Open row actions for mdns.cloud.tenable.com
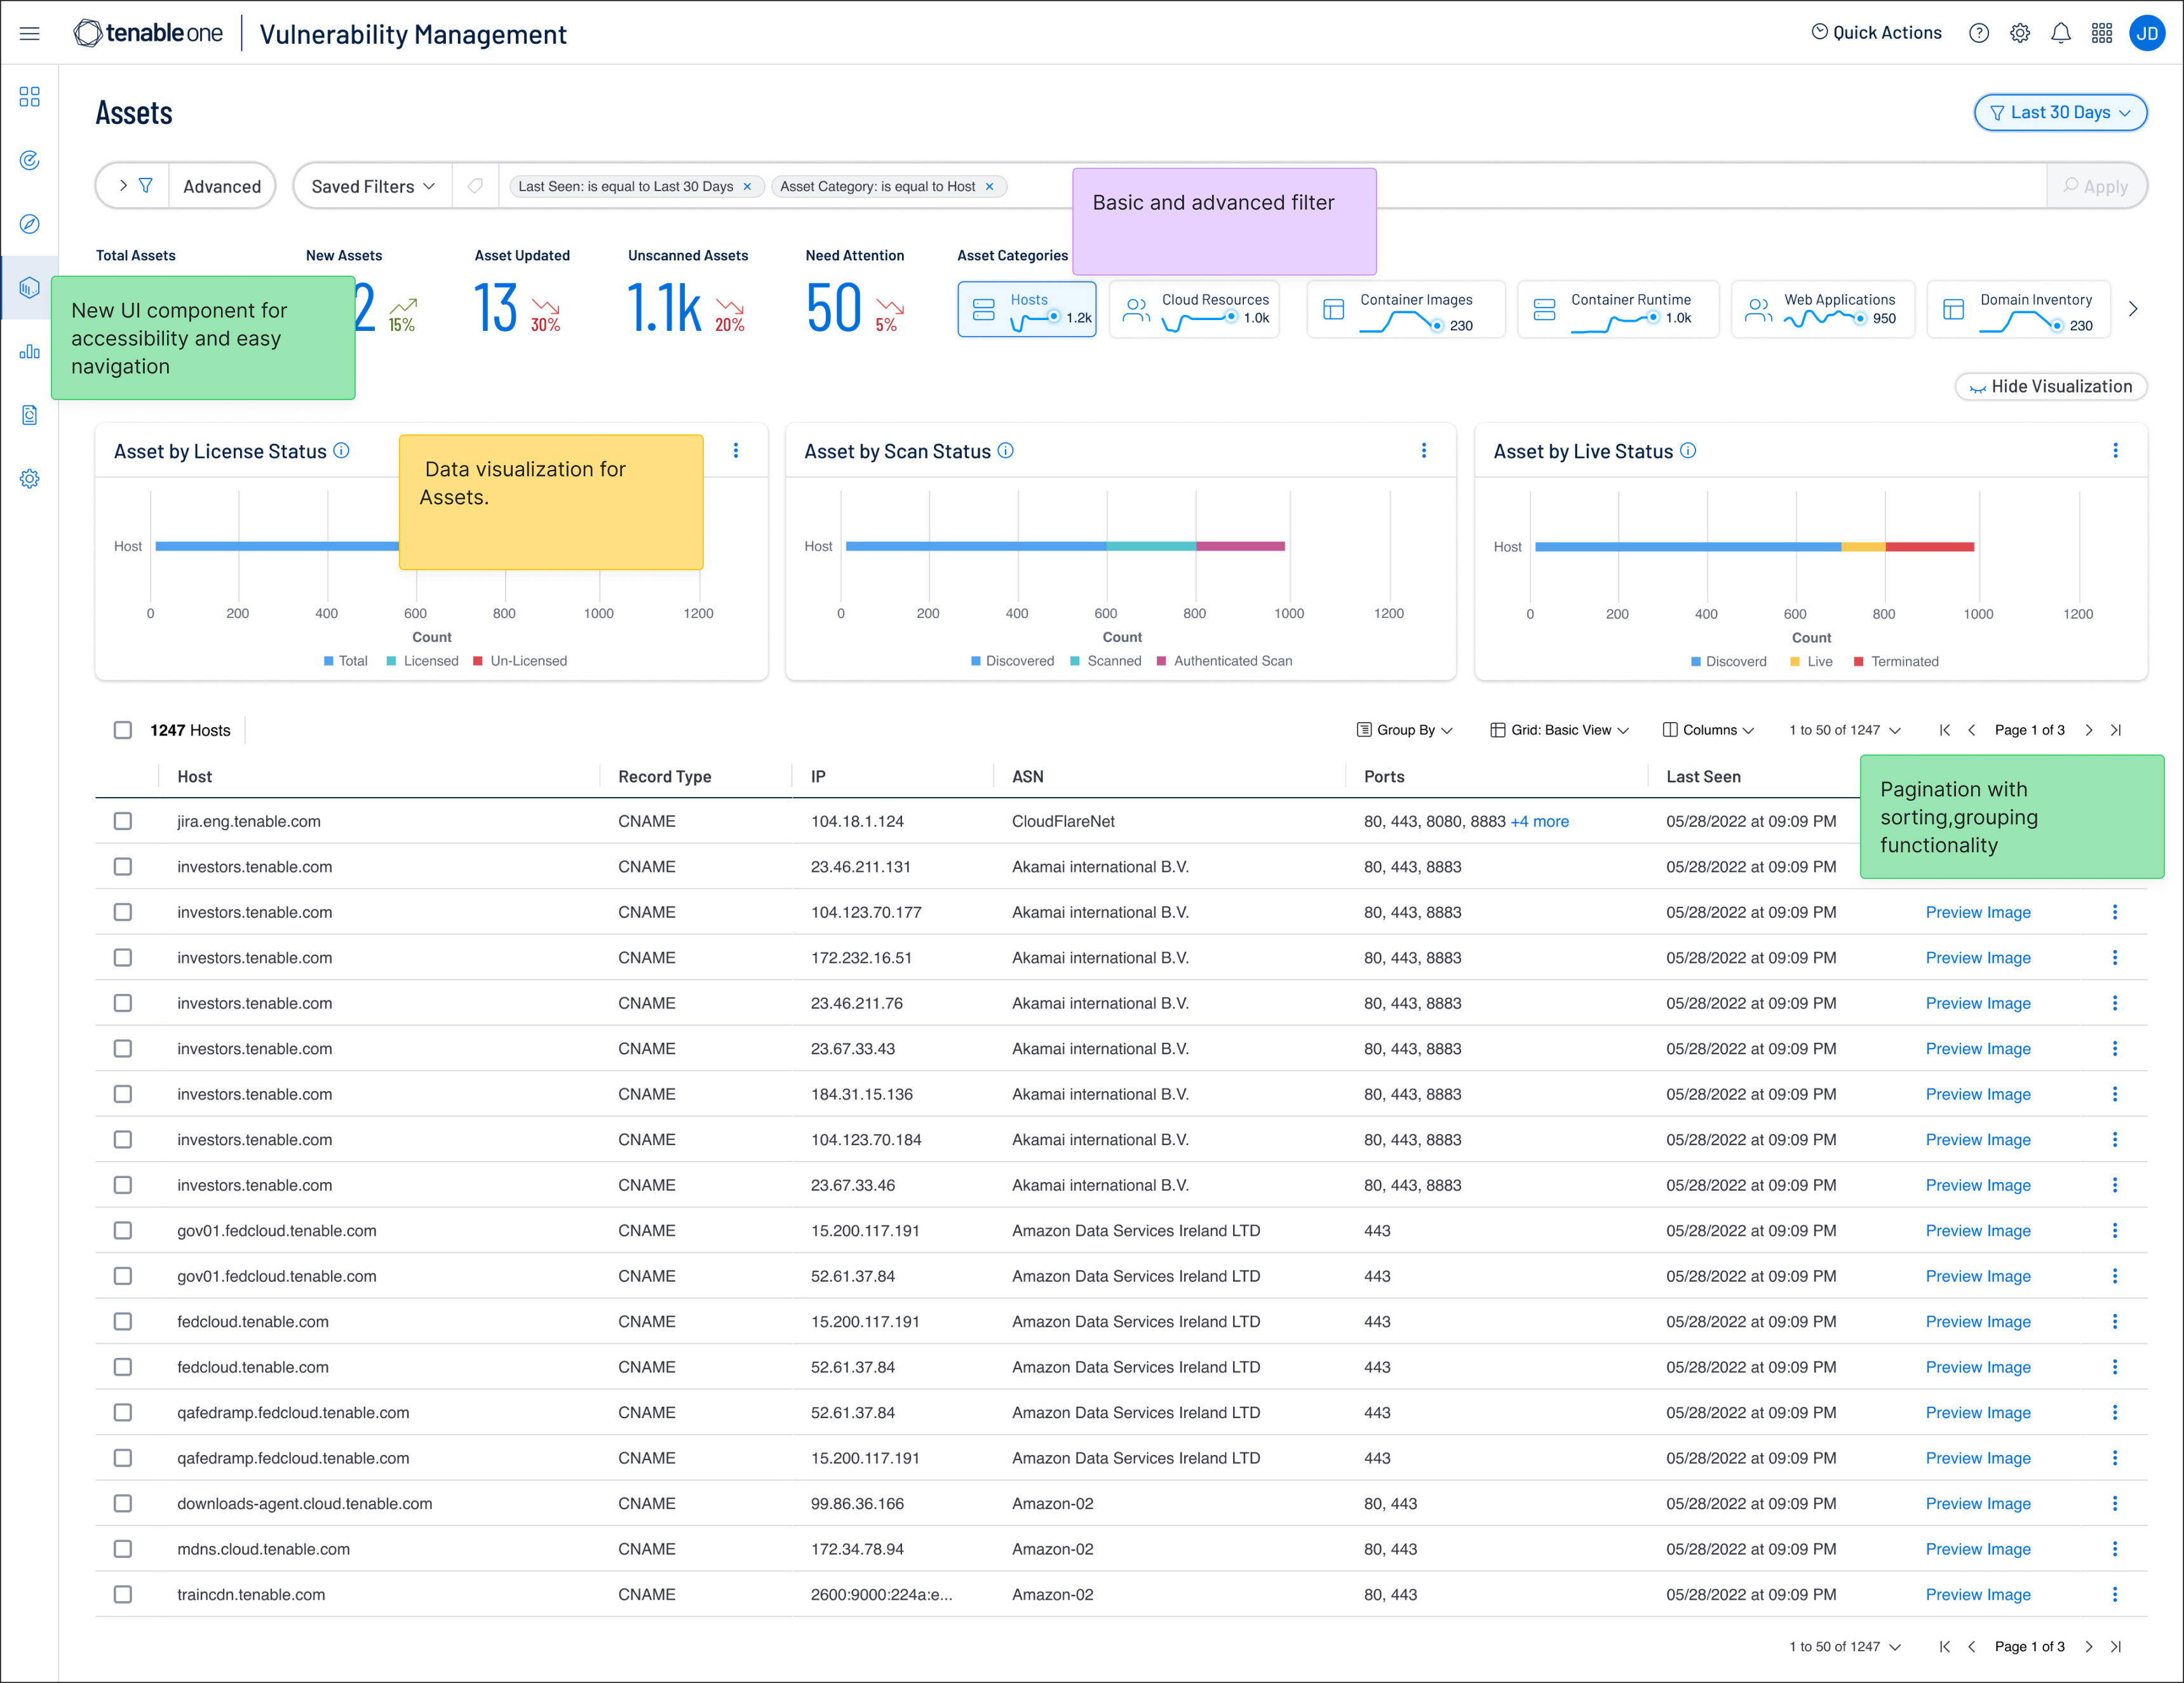Image resolution: width=2184 pixels, height=1683 pixels. click(x=2115, y=1549)
